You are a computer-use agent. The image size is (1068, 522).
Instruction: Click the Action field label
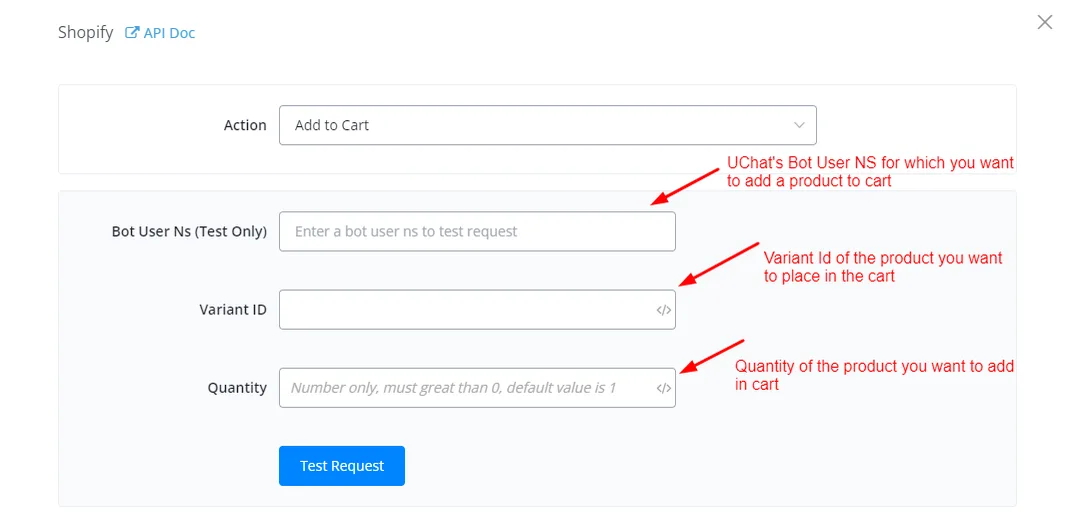tap(245, 125)
